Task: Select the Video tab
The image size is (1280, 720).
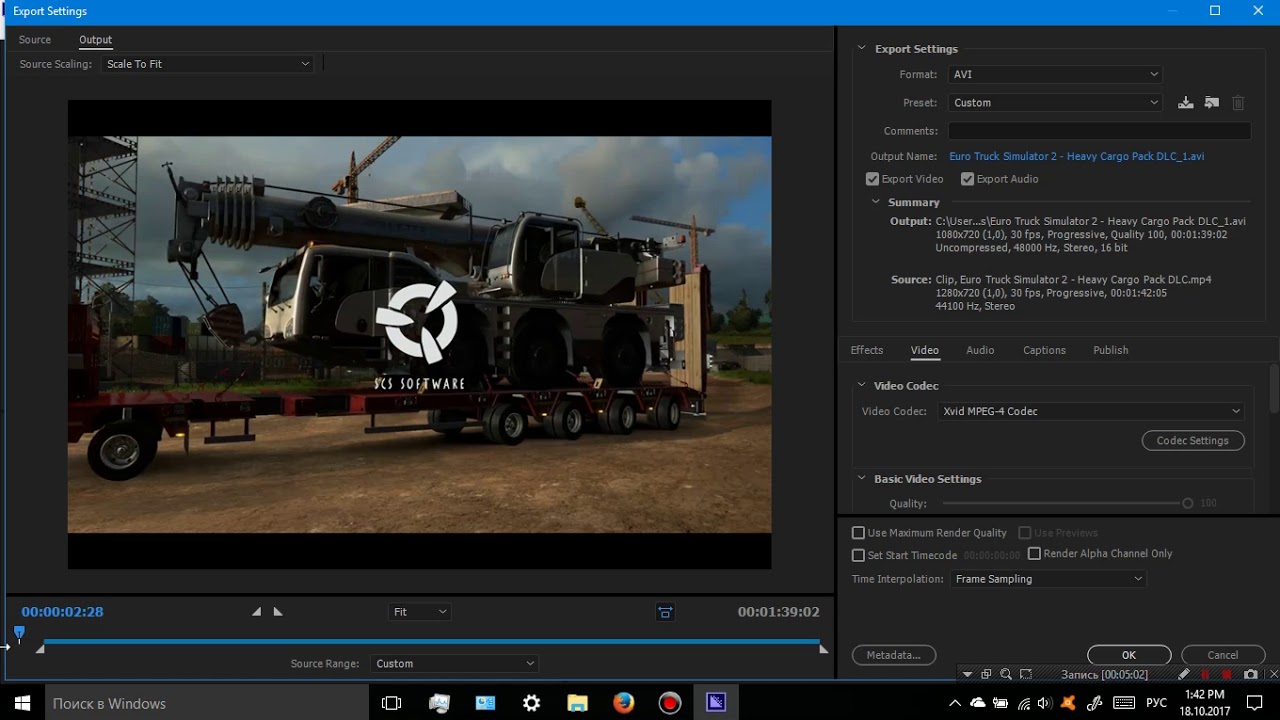Action: (x=925, y=350)
